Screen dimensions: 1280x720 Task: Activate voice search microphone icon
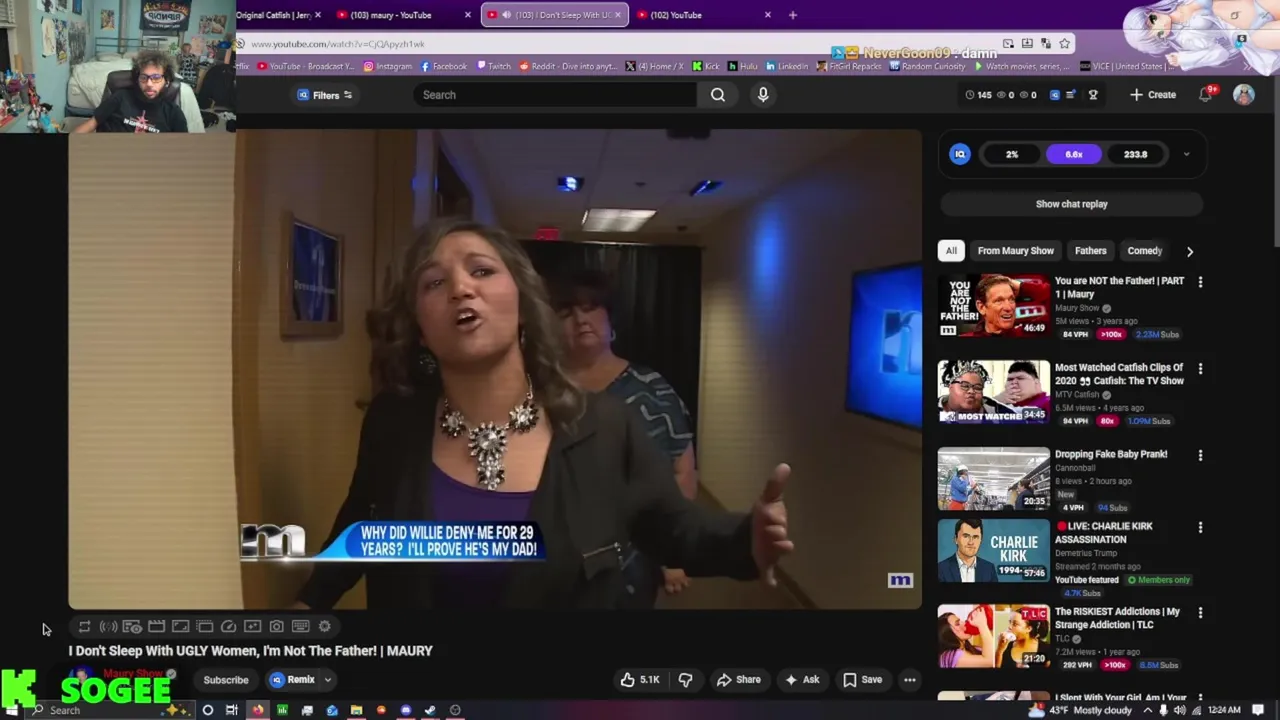763,95
